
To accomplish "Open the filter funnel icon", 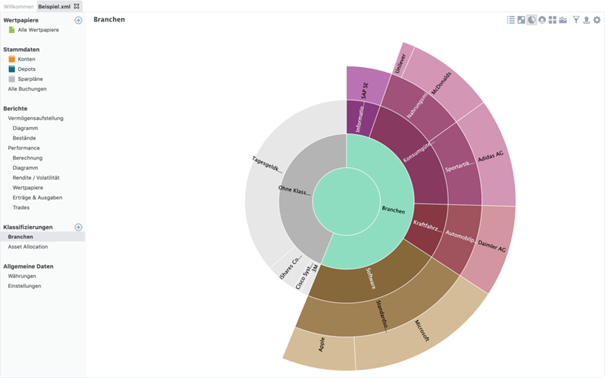I will pyautogui.click(x=576, y=20).
